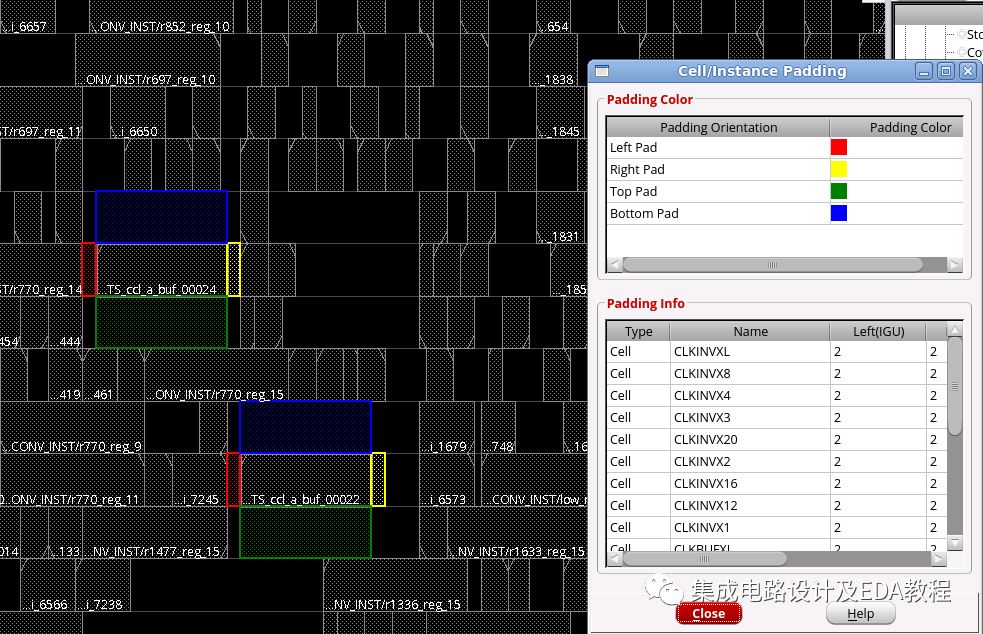Click Padding Info horizontal scrollbar thumb
The width and height of the screenshot is (983, 634).
704,558
